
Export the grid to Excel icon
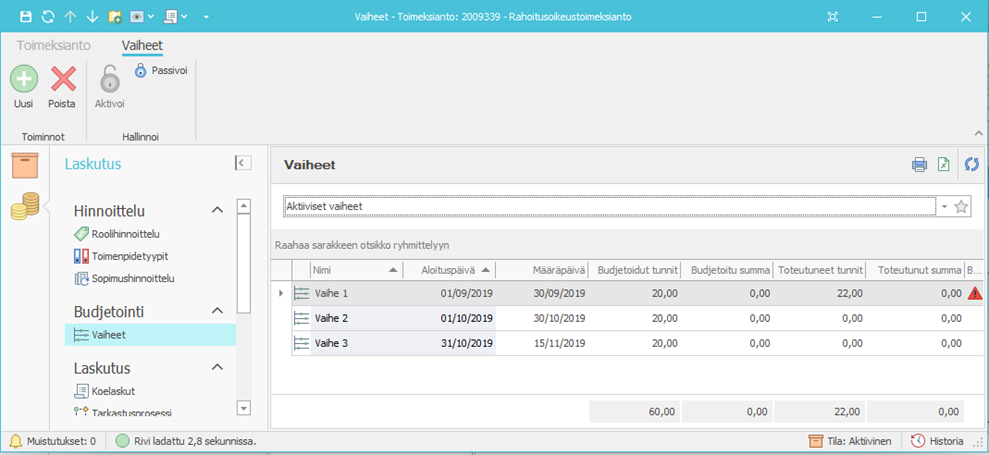tap(943, 165)
